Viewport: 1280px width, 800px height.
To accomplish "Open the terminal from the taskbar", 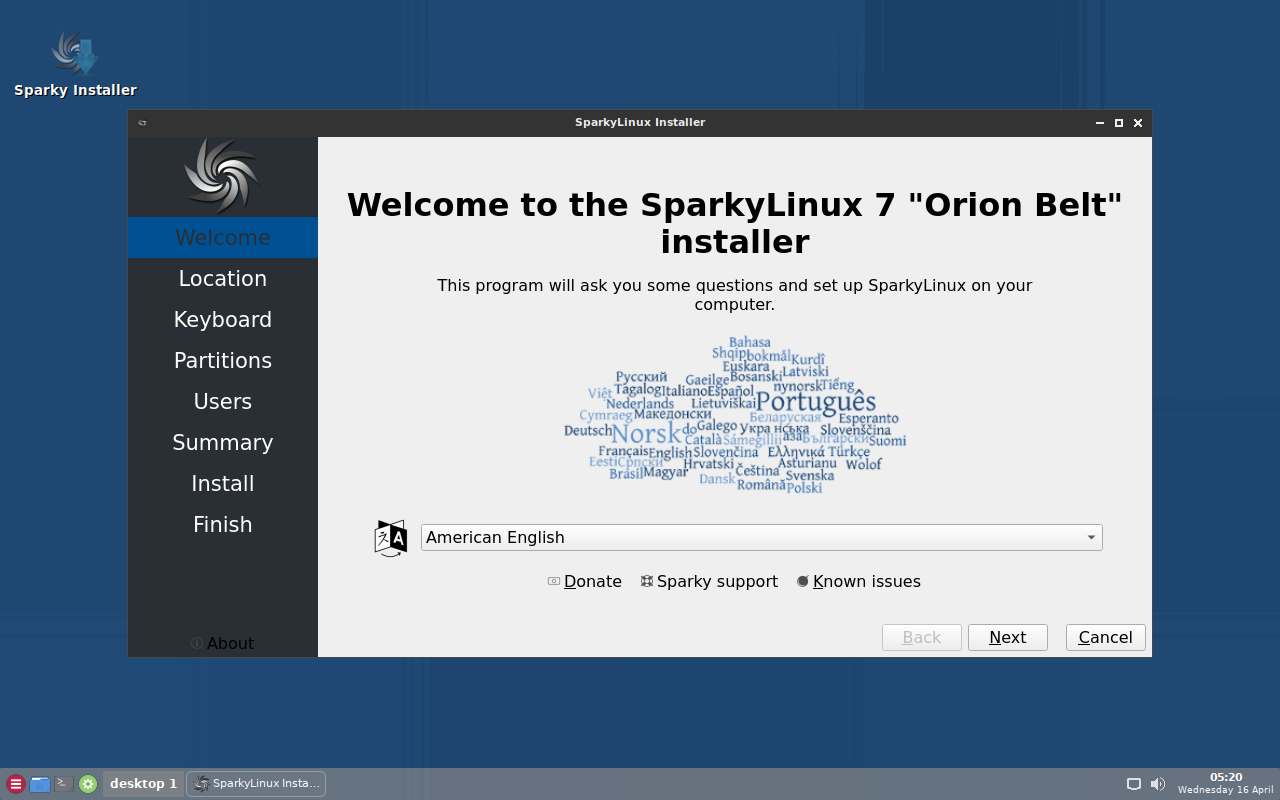I will point(63,784).
